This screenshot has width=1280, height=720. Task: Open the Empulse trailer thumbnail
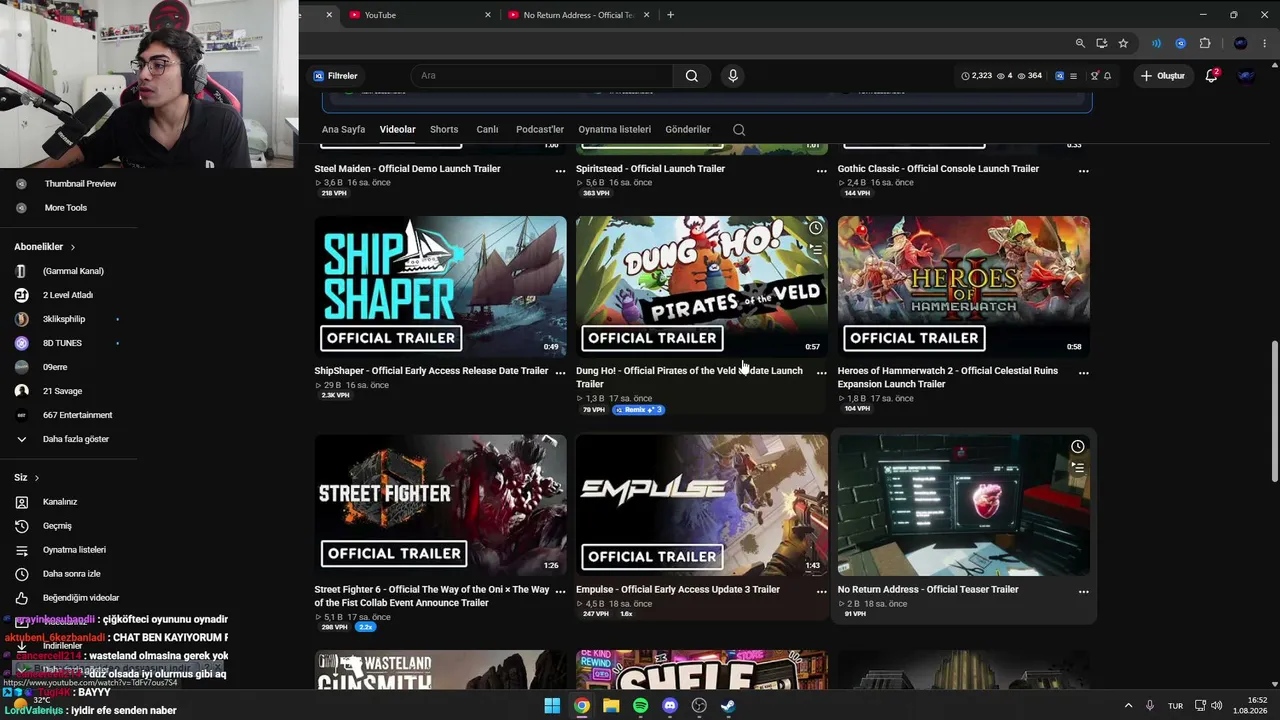pos(702,505)
